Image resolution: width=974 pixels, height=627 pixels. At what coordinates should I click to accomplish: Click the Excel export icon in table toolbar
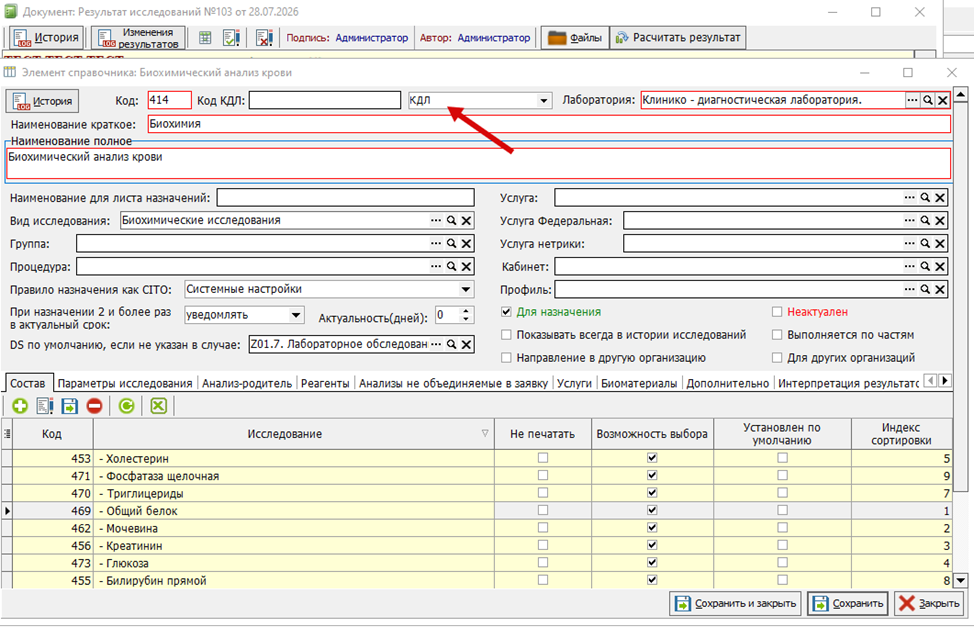(x=159, y=406)
